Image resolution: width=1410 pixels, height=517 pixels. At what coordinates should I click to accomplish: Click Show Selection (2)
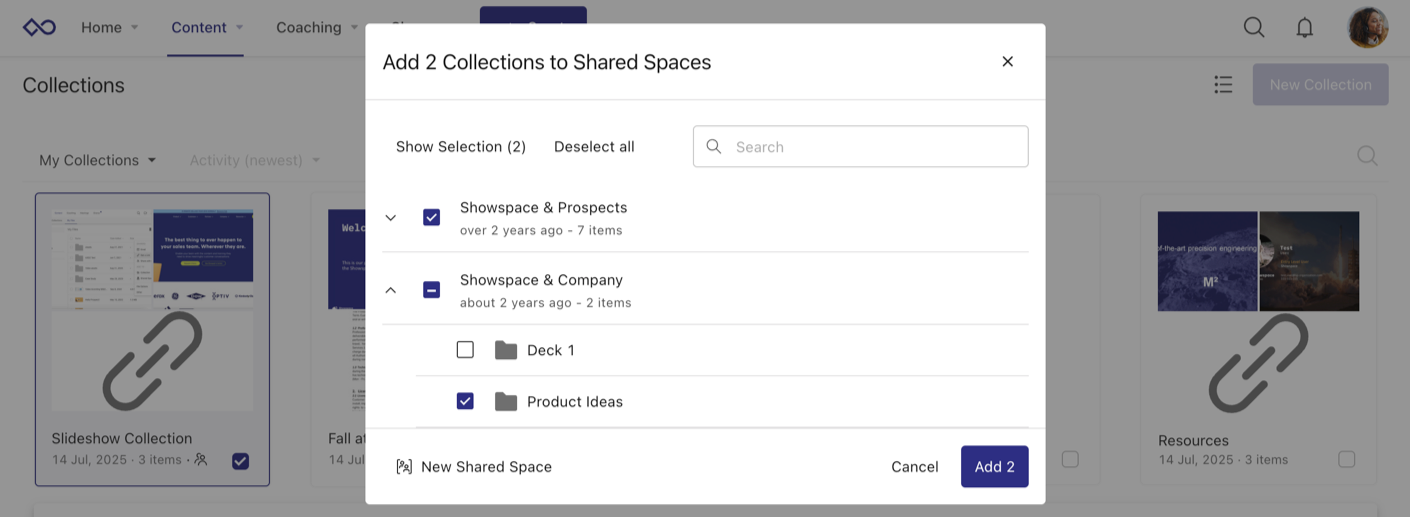[x=461, y=147]
